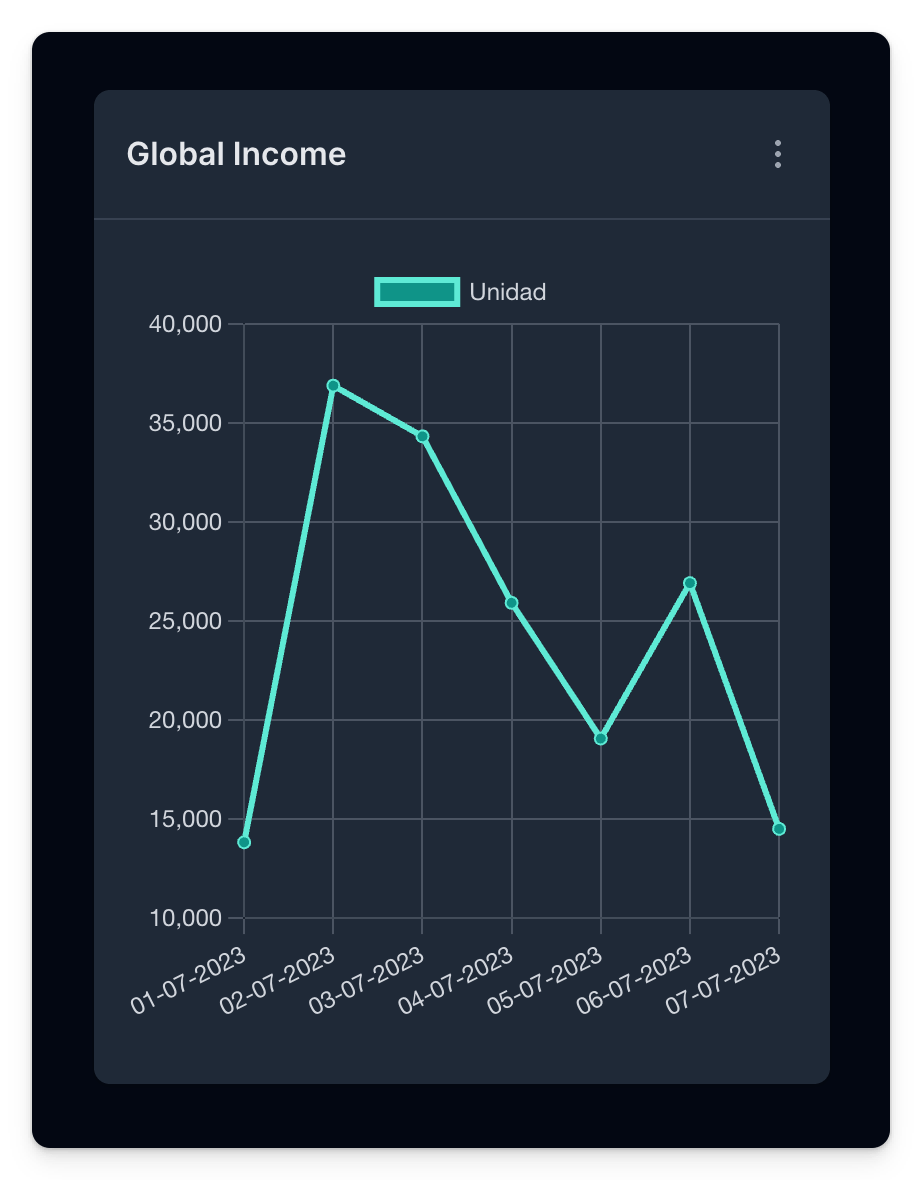Screen dimensions: 922x1180
Task: Click the last data point, 07-07-2023
Action: pos(779,829)
